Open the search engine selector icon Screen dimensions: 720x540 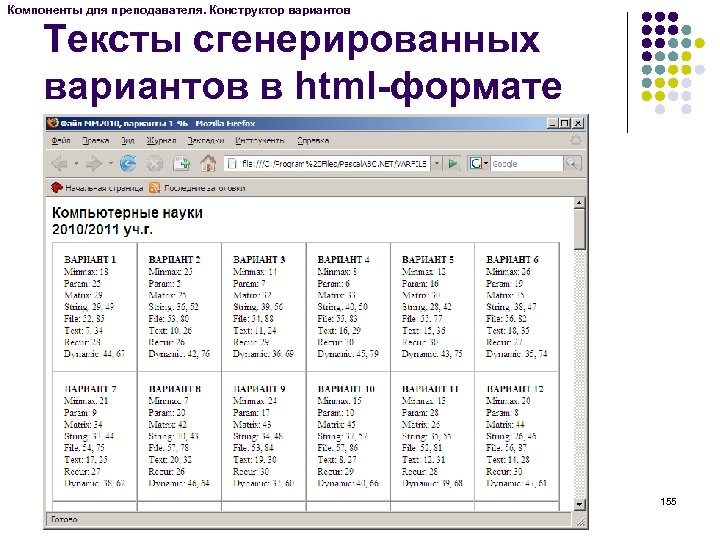point(478,163)
